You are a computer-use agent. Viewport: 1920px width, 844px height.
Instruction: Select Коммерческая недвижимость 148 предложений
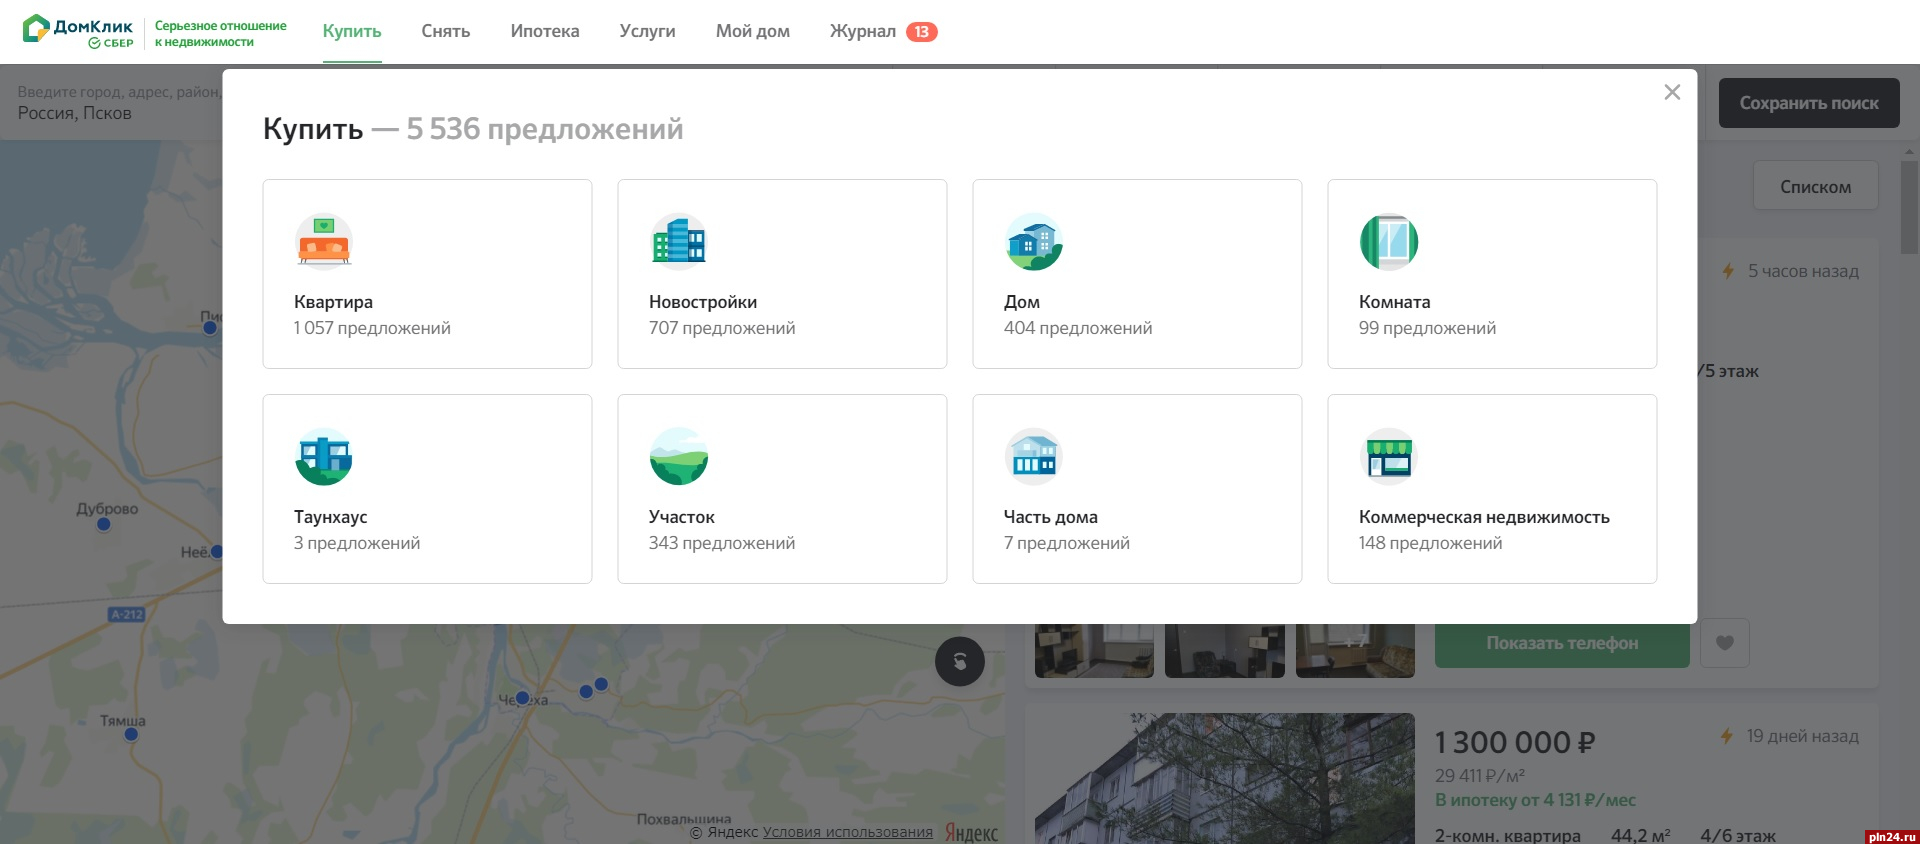1492,489
